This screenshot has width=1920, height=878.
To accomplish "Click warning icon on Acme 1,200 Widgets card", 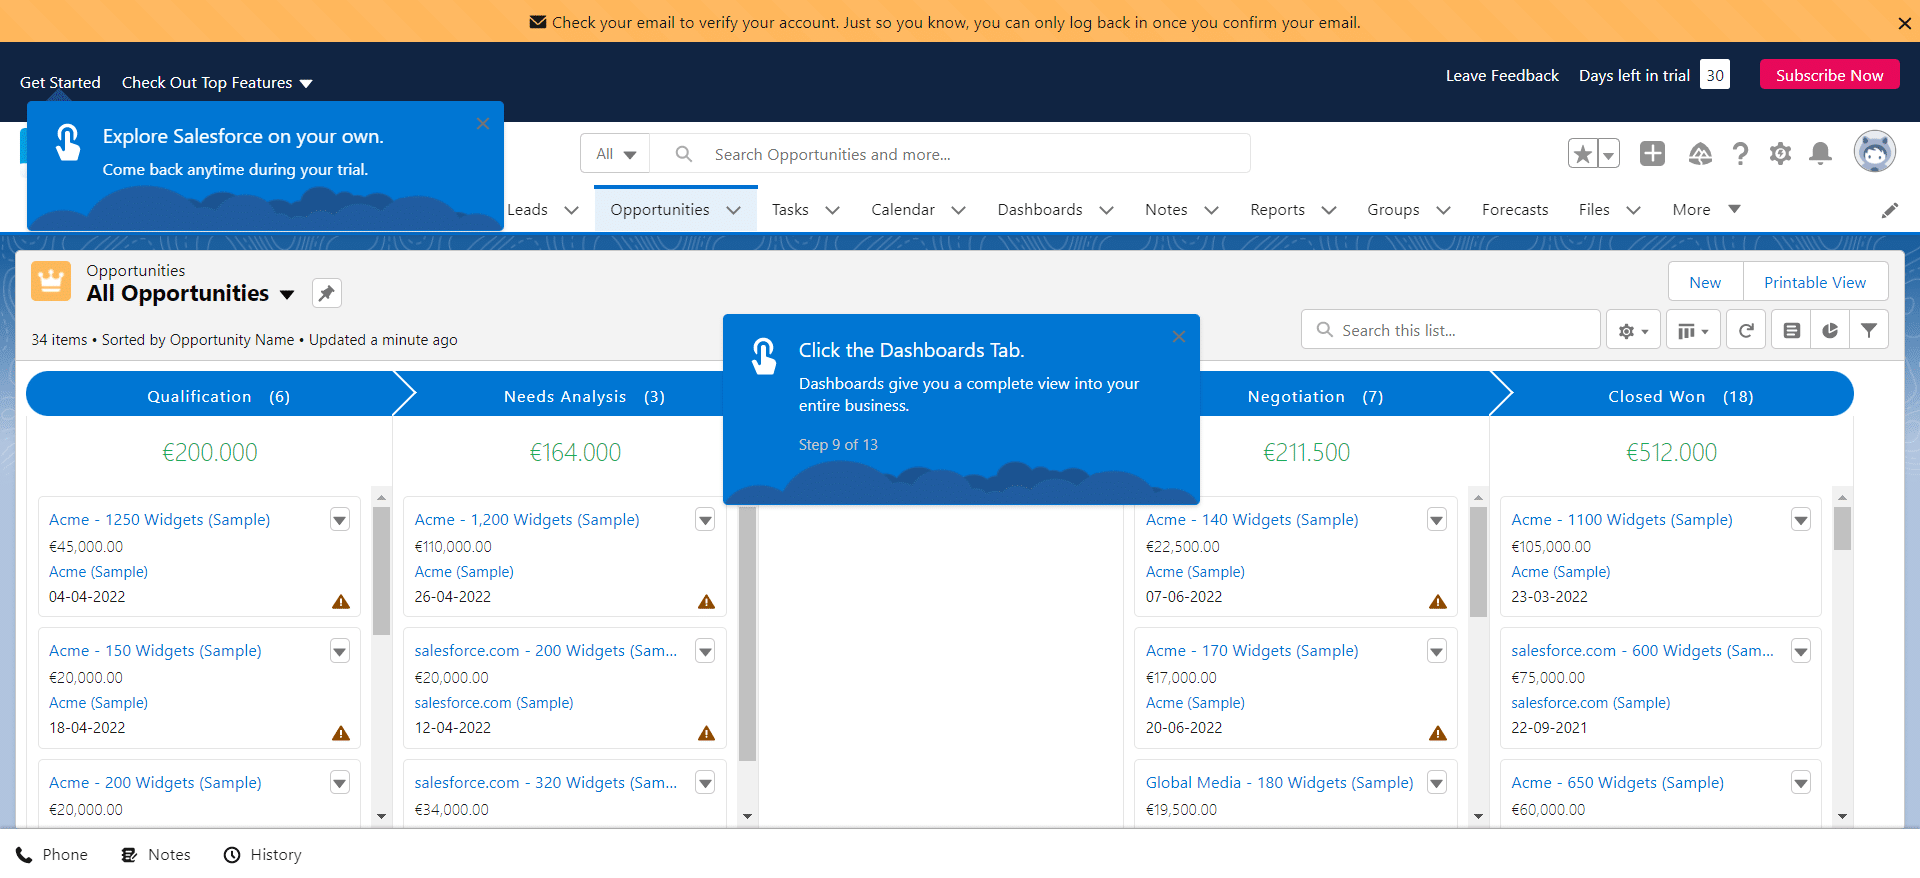I will pyautogui.click(x=707, y=601).
